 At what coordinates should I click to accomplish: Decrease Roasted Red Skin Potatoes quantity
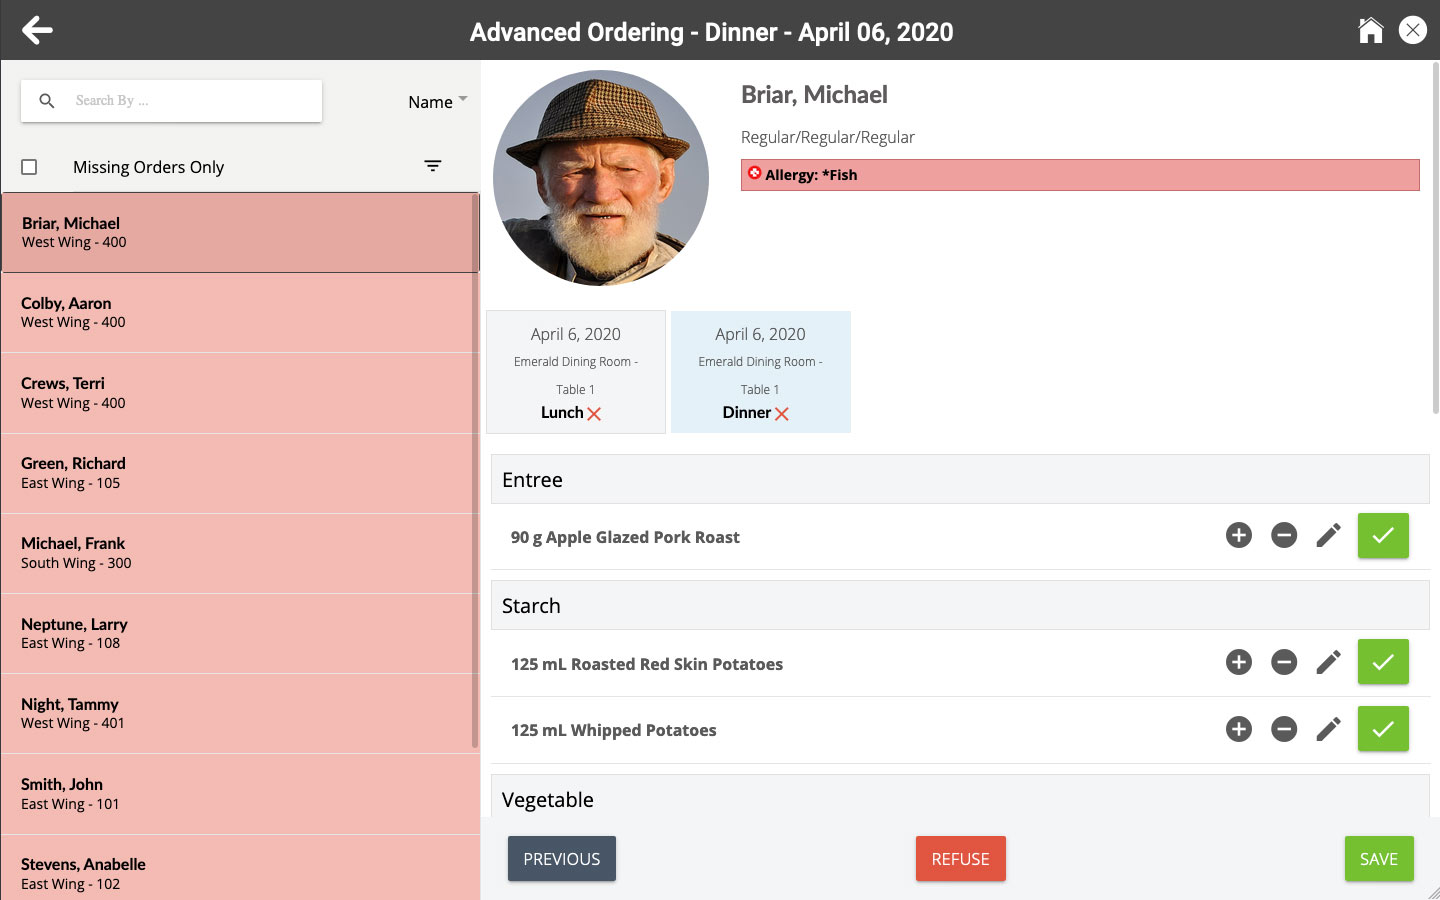pos(1284,662)
